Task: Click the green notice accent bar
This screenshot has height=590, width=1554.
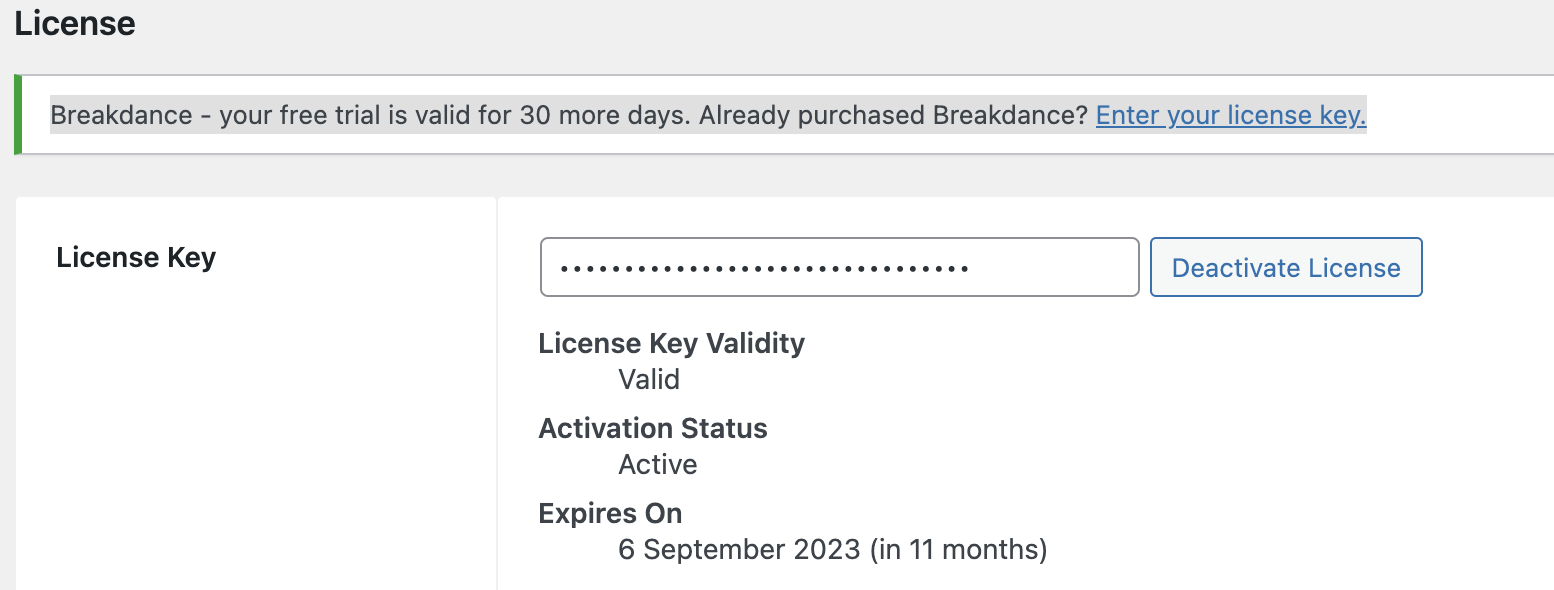Action: (19, 115)
